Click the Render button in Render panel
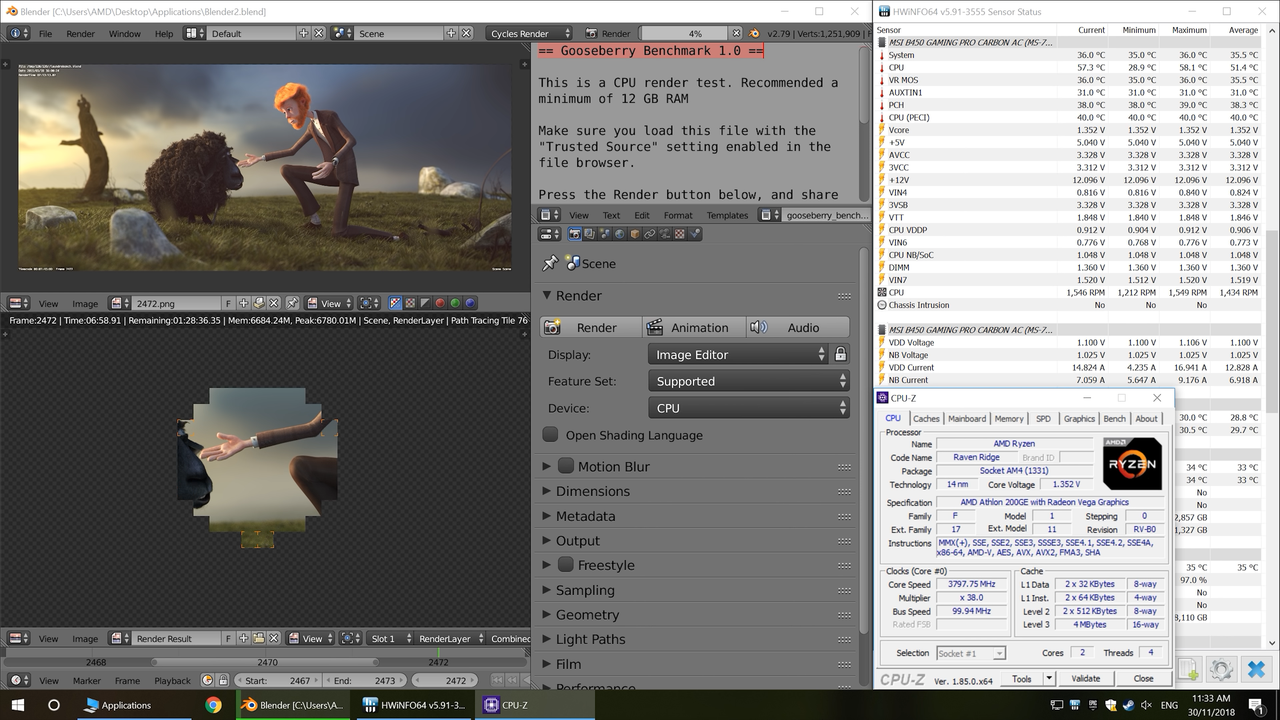 point(590,327)
